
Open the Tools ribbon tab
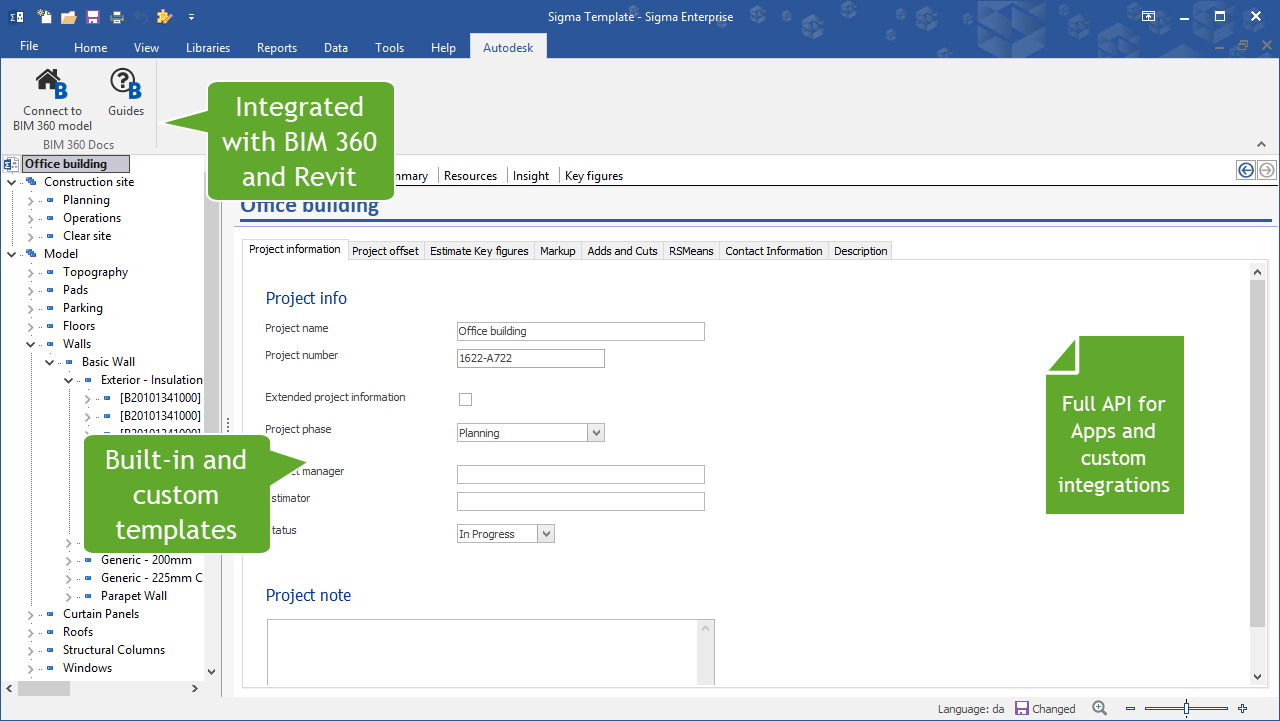pos(390,47)
